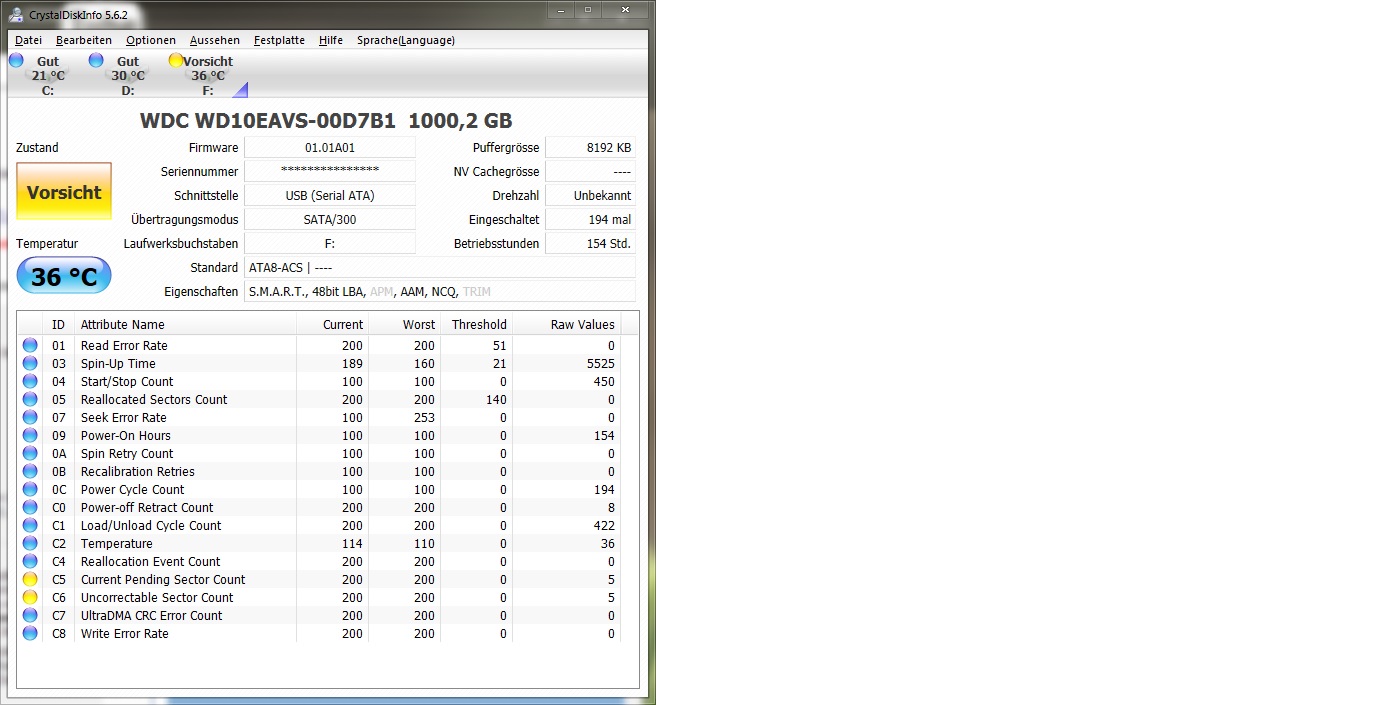The image size is (1392, 705).
Task: Select the Uncorrectable Sector Count attribute name
Action: point(157,598)
